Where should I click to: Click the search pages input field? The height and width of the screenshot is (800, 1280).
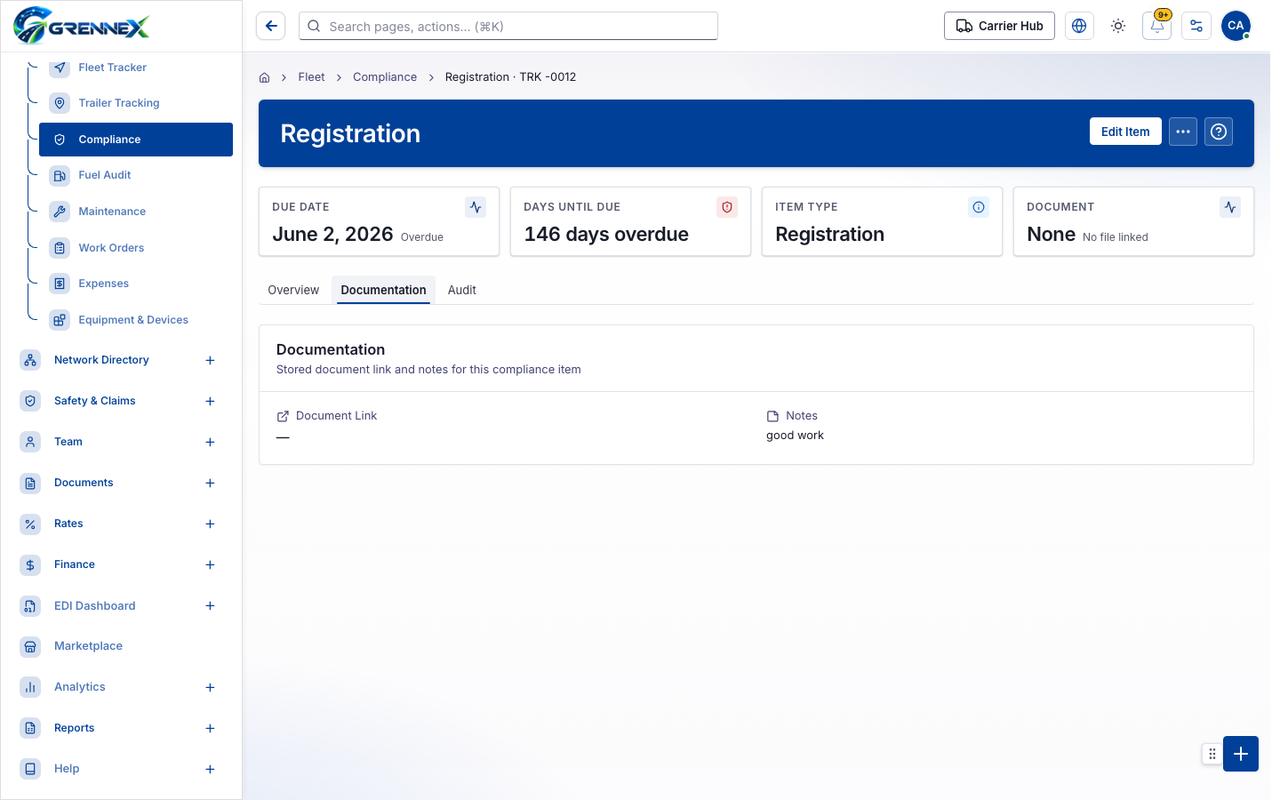[x=508, y=26]
